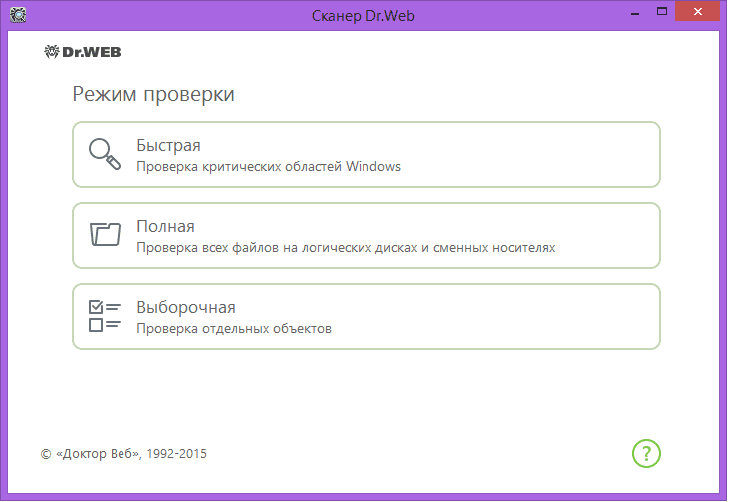Click the checklist icon for custom scan
This screenshot has width=729, height=502.
pyautogui.click(x=105, y=316)
